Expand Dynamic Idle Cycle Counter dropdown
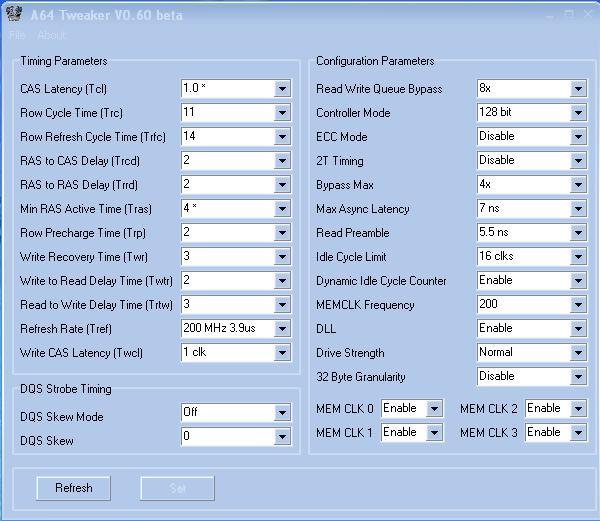 (578, 281)
